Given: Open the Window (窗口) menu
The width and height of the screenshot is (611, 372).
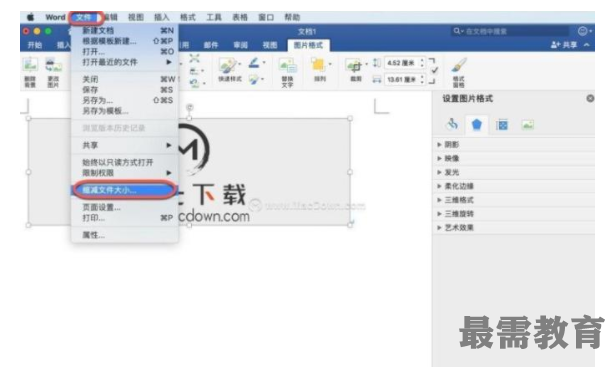Looking at the screenshot, I should point(266,17).
